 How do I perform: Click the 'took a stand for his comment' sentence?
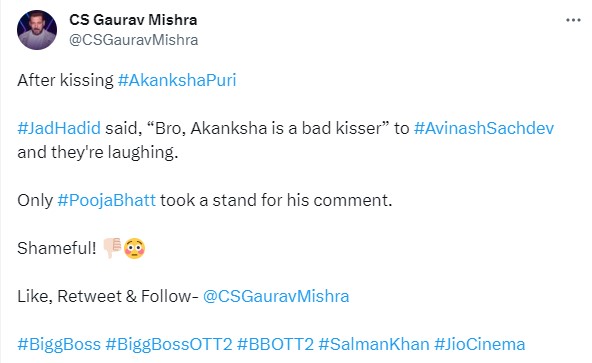tap(276, 200)
